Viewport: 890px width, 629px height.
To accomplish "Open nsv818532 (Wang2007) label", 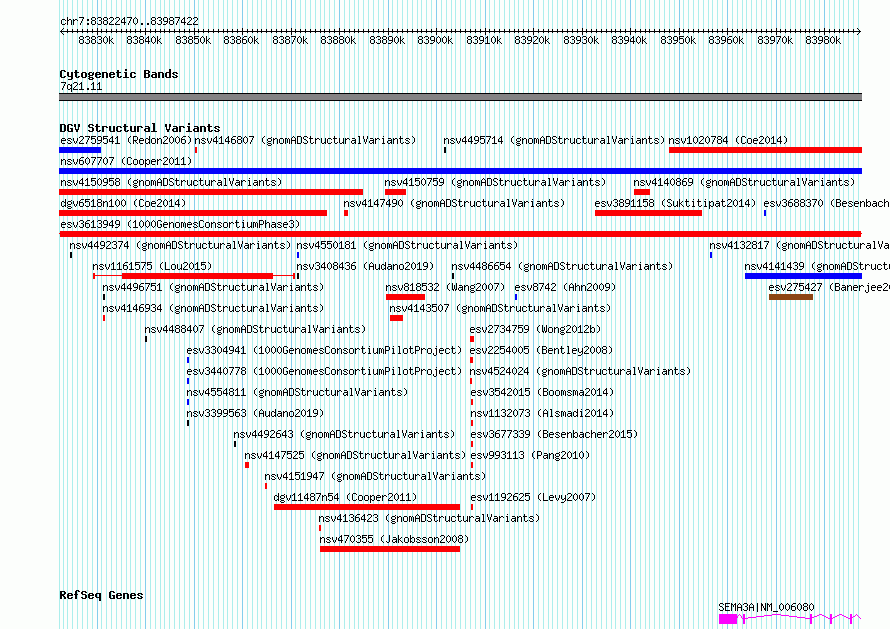I will pos(445,287).
